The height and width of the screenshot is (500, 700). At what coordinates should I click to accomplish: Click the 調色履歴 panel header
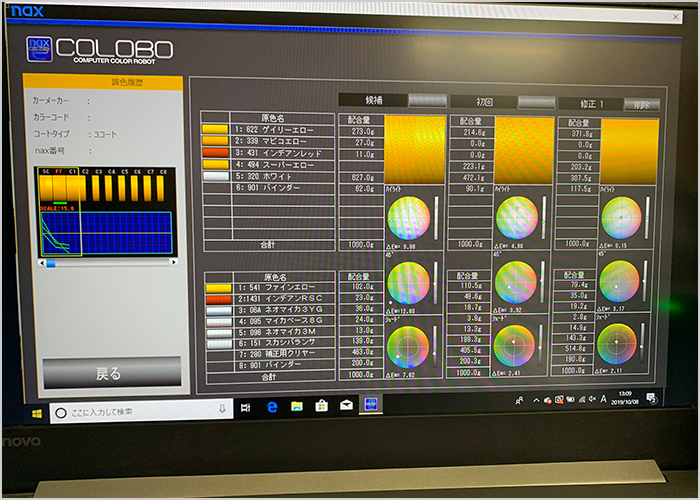click(103, 83)
